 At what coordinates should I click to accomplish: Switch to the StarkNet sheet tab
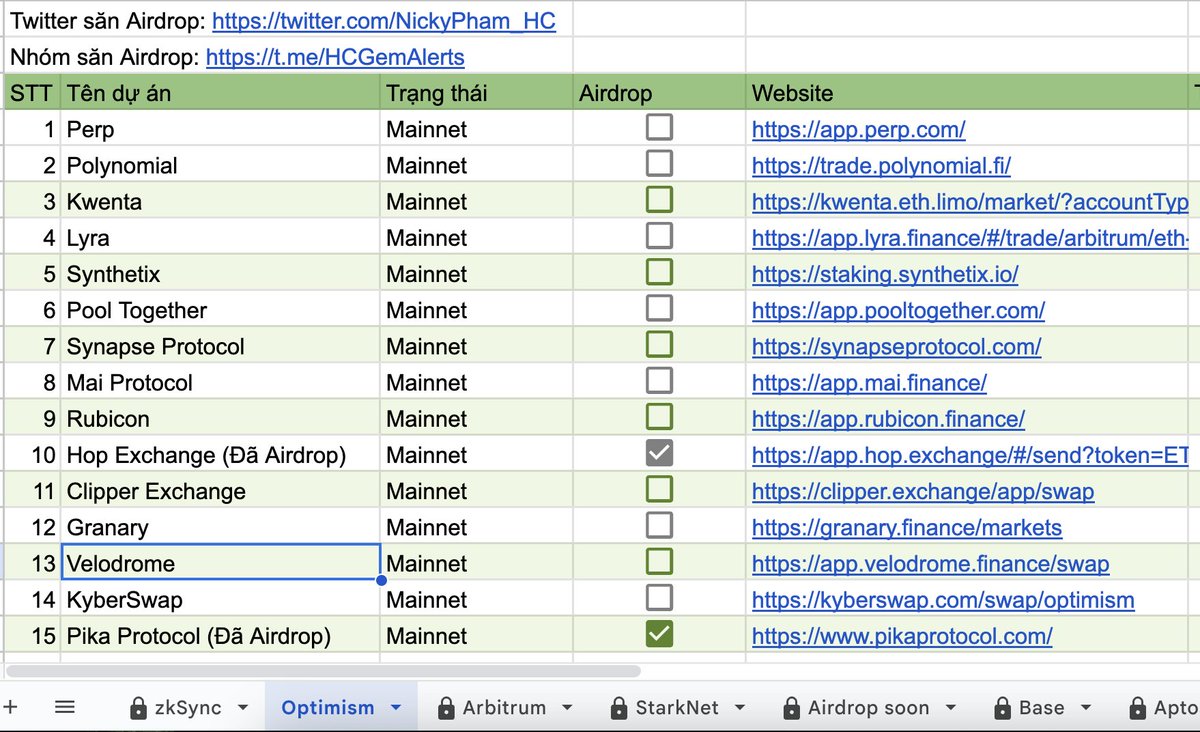click(x=677, y=708)
